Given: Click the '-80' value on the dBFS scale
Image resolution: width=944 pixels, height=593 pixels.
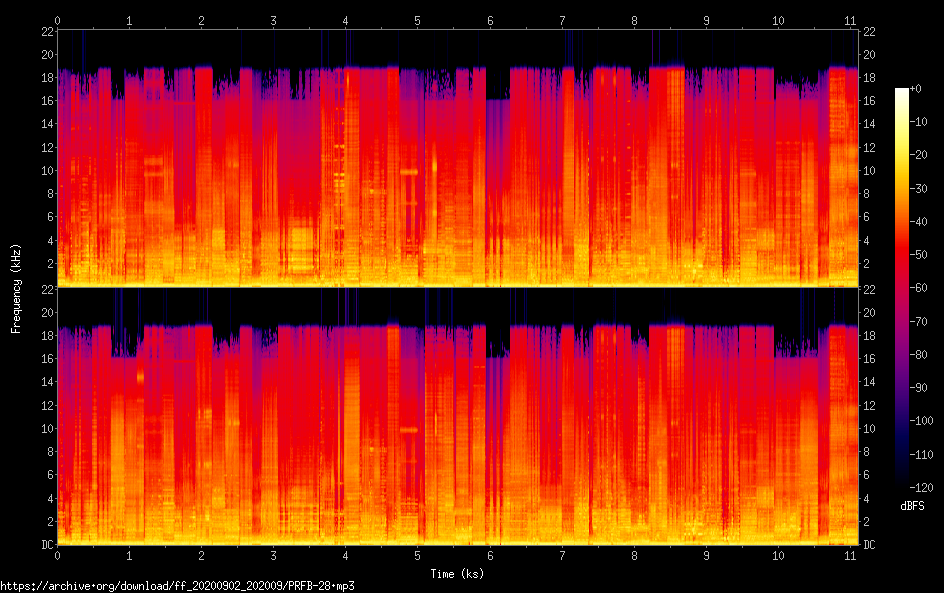Looking at the screenshot, I should pyautogui.click(x=918, y=355).
